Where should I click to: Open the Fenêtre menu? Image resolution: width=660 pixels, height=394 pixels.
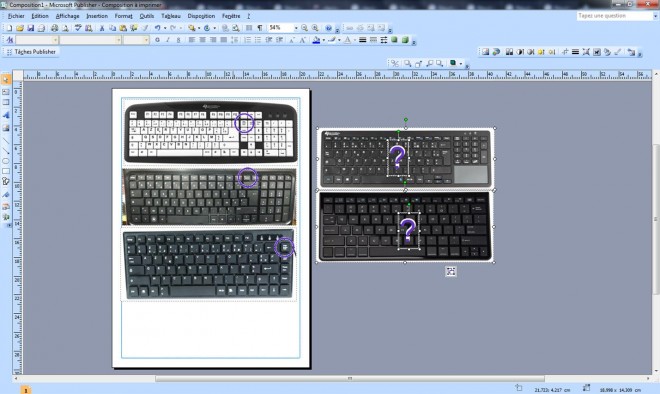pyautogui.click(x=231, y=16)
